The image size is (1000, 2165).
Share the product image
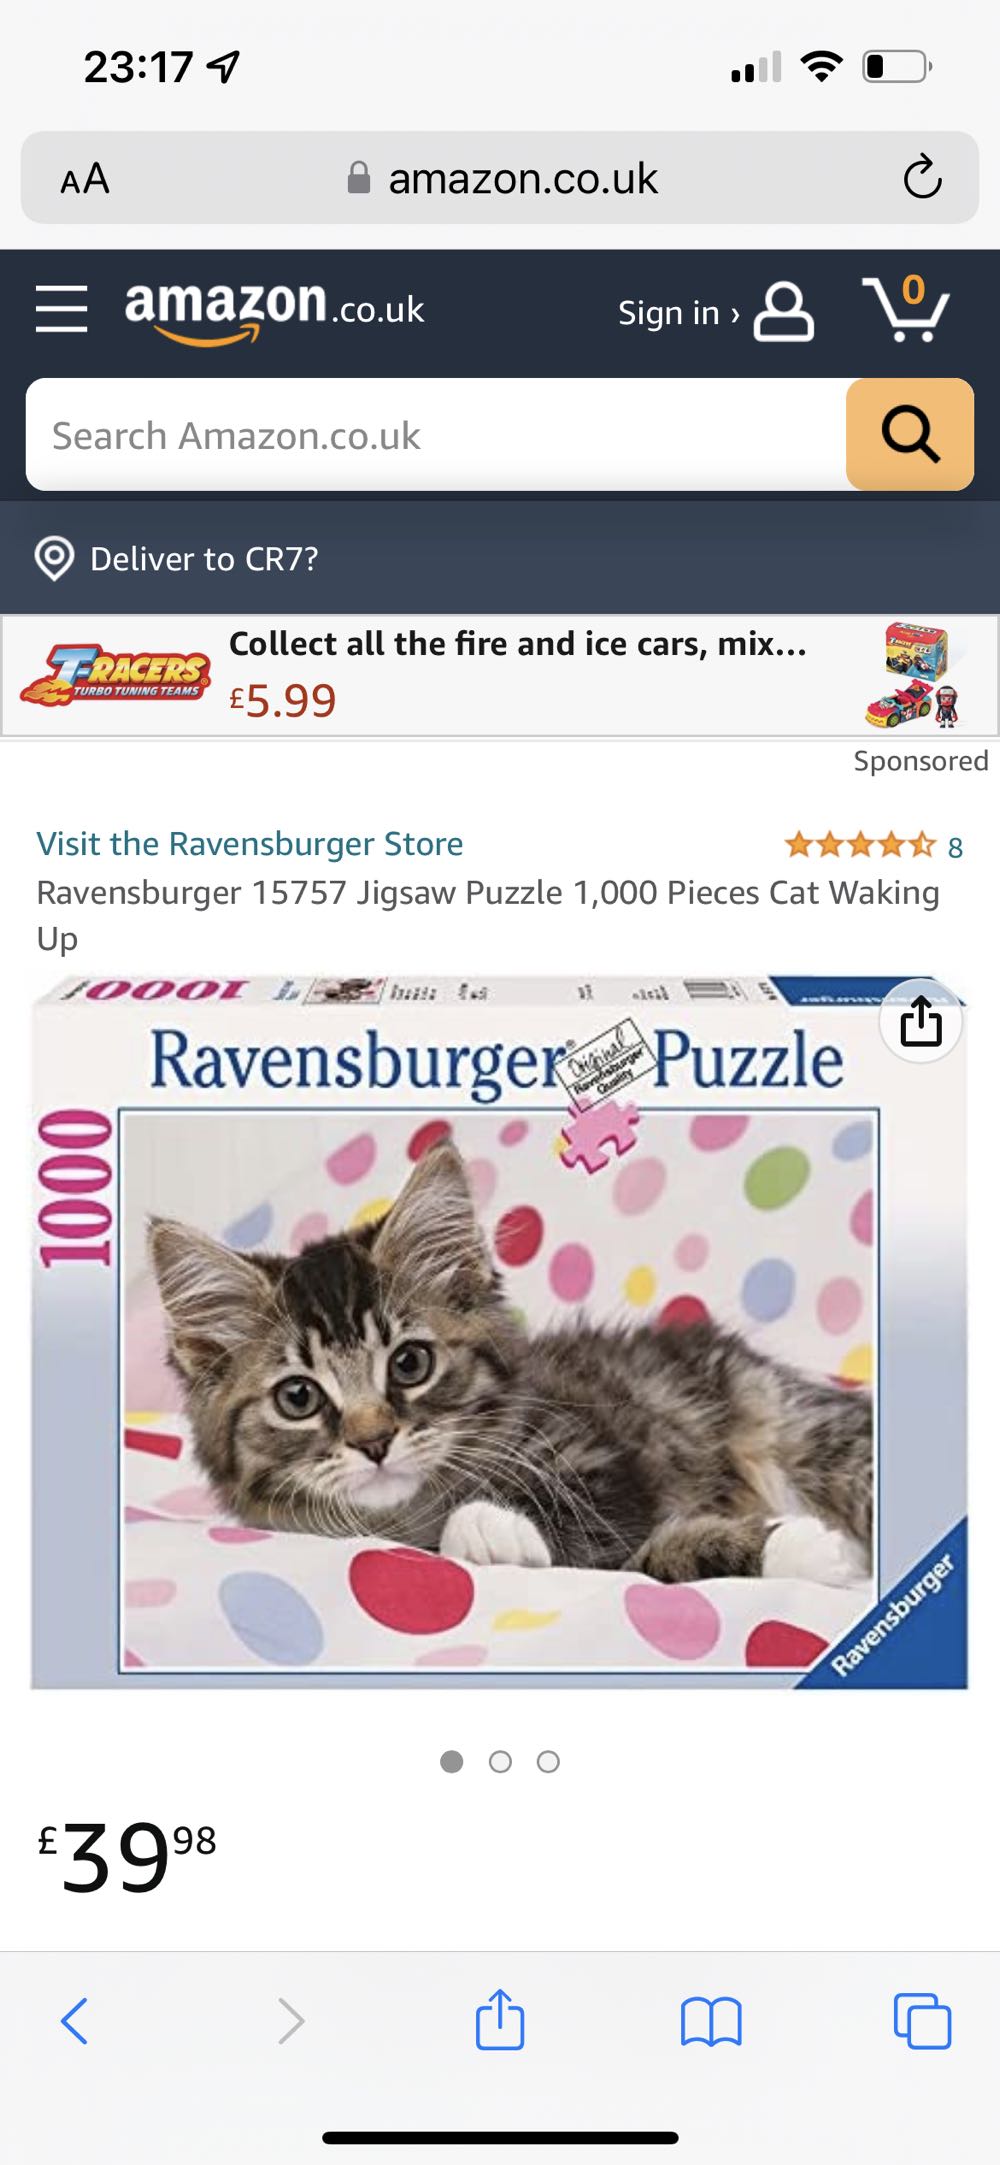pyautogui.click(x=920, y=1021)
